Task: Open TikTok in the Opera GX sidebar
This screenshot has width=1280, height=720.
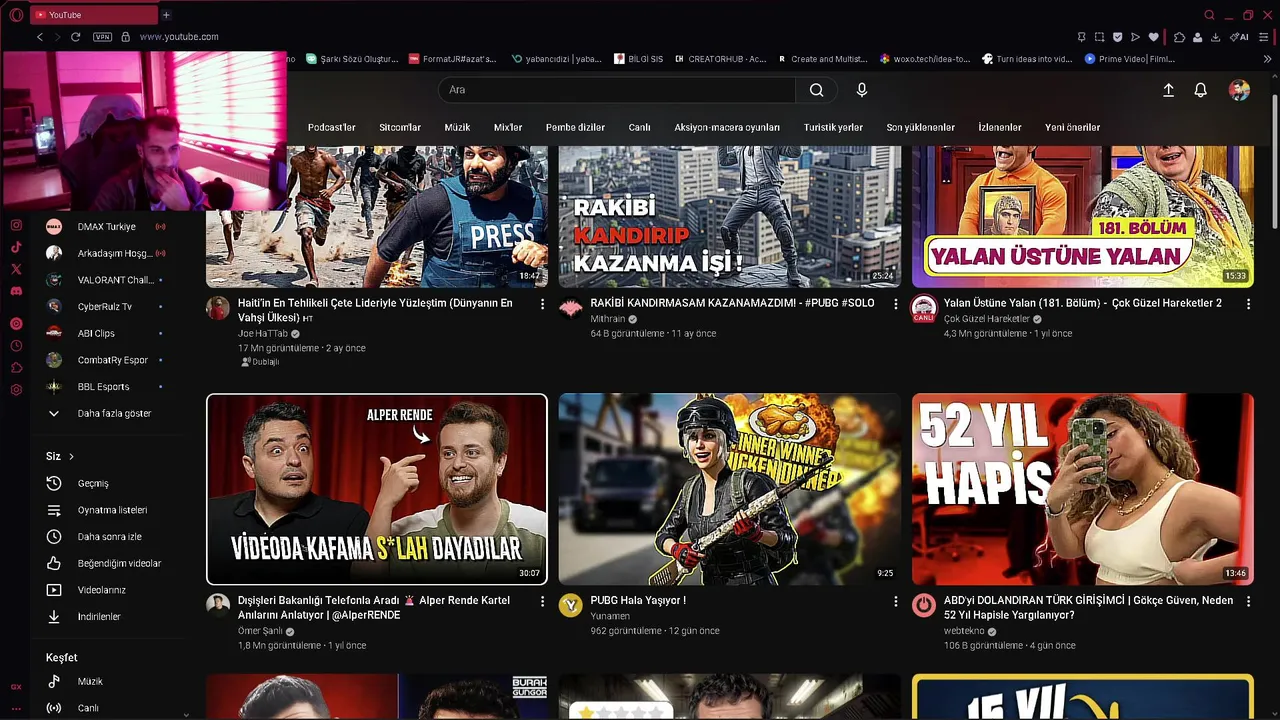Action: coord(16,247)
